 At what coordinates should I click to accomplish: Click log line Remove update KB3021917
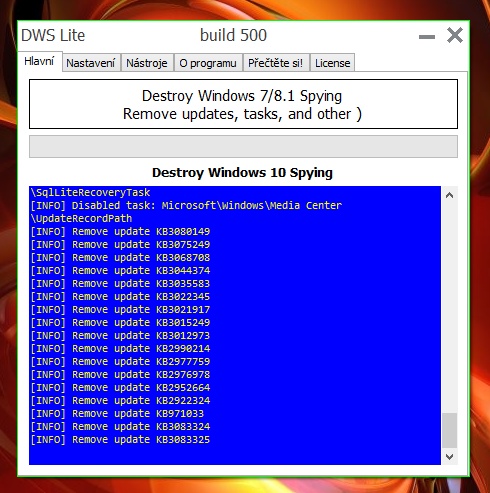[x=120, y=310]
